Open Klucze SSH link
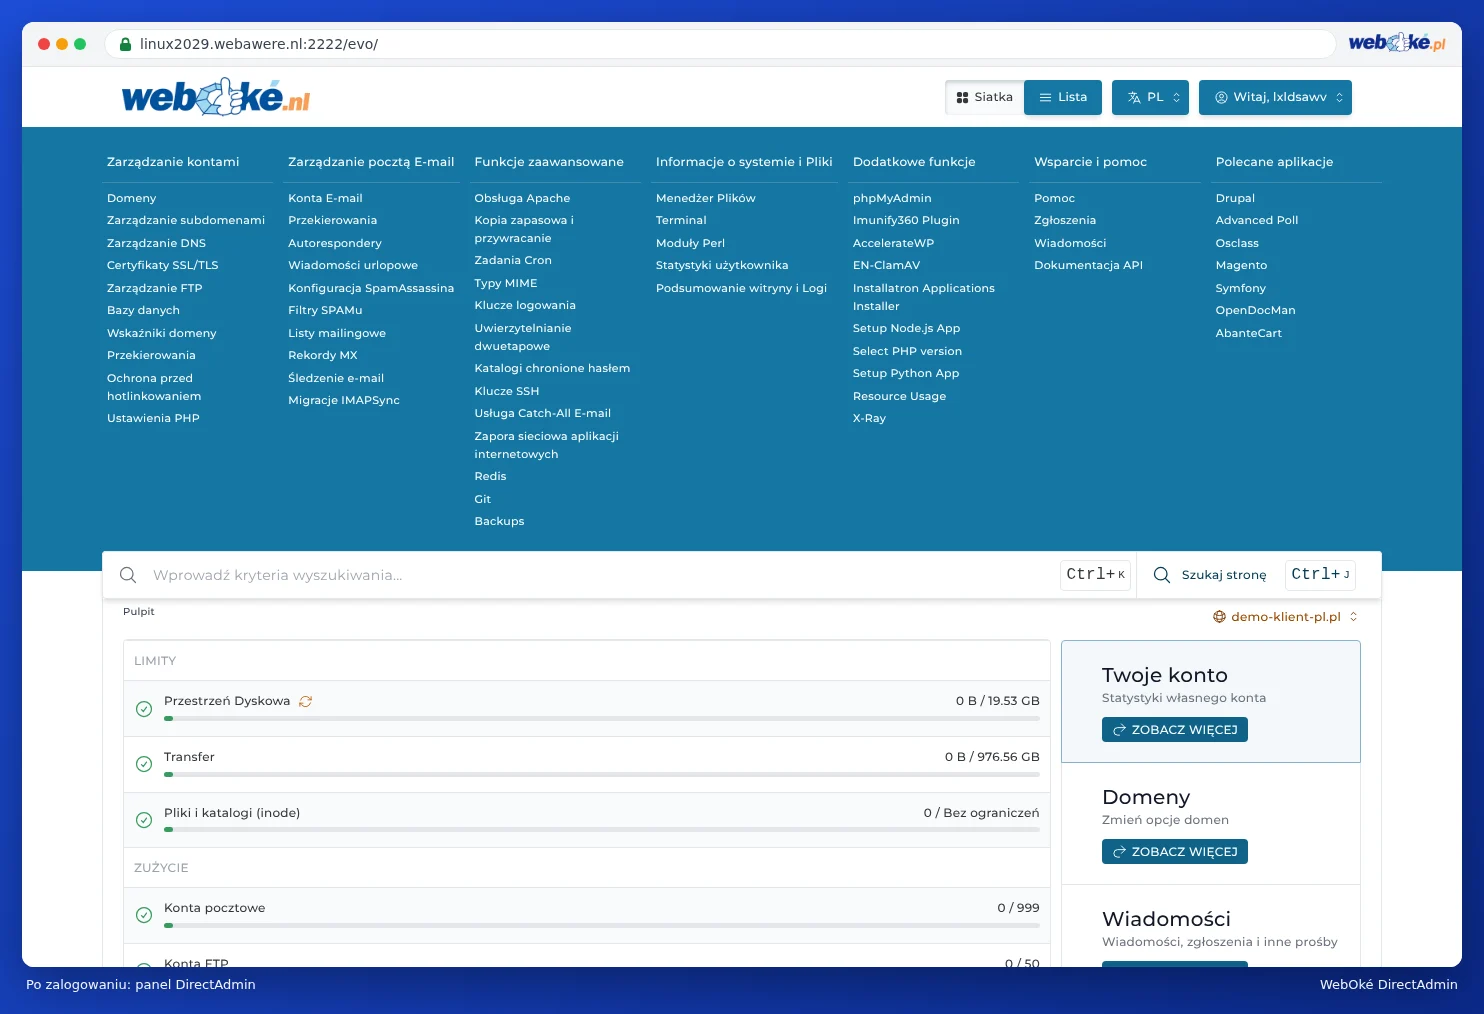This screenshot has width=1484, height=1014. coord(507,391)
